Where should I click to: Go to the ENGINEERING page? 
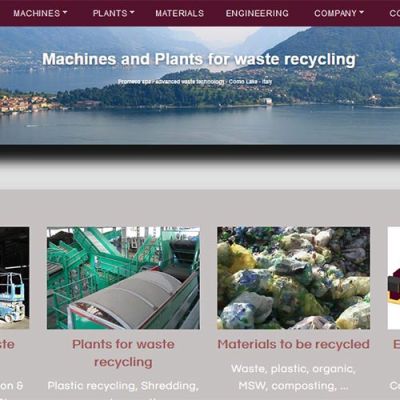pos(257,13)
